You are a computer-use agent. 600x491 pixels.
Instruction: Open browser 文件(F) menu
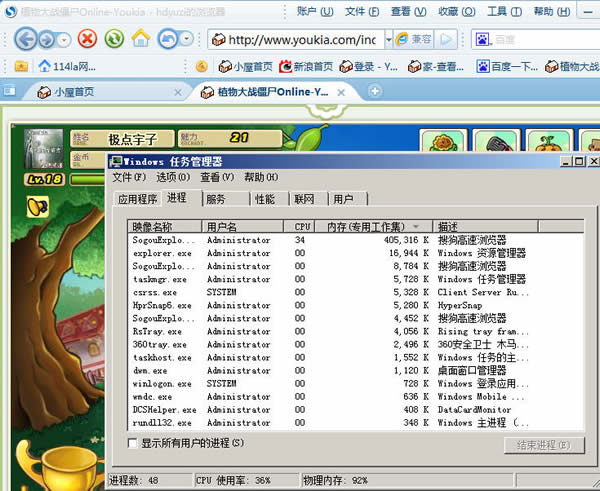(x=362, y=12)
